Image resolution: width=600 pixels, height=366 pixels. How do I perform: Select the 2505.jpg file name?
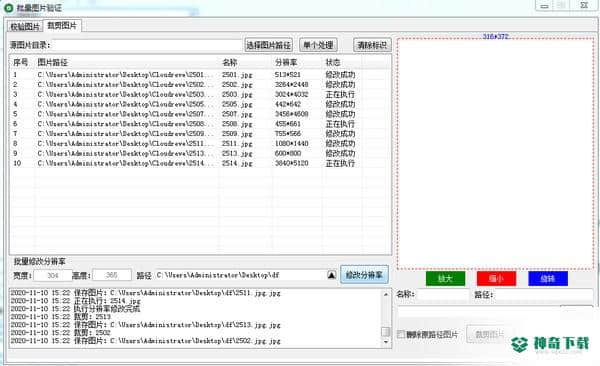[237, 104]
